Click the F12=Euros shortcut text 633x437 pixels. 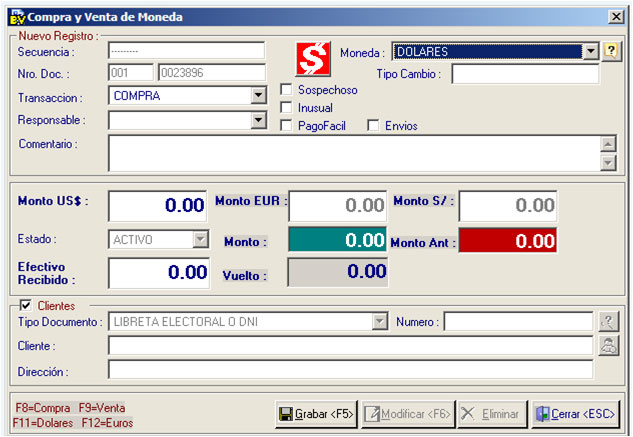pyautogui.click(x=107, y=423)
